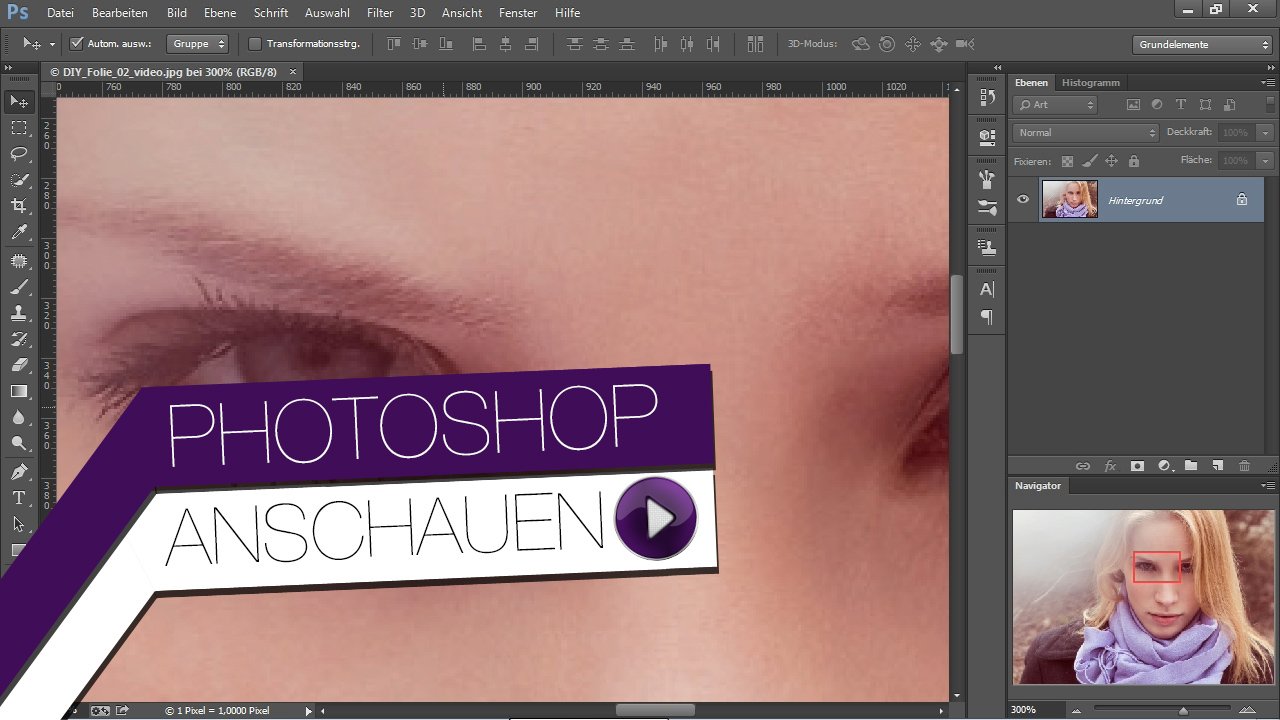Create new fill or adjustment layer
The image size is (1280, 720).
coord(1164,466)
